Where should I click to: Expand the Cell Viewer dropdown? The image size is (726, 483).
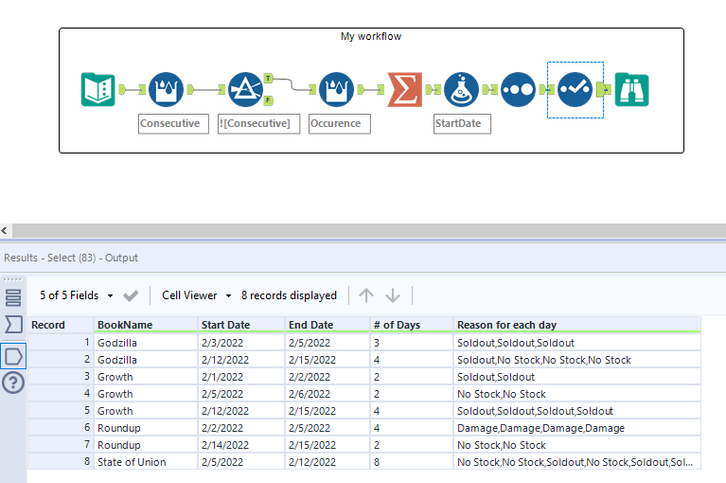(196, 296)
